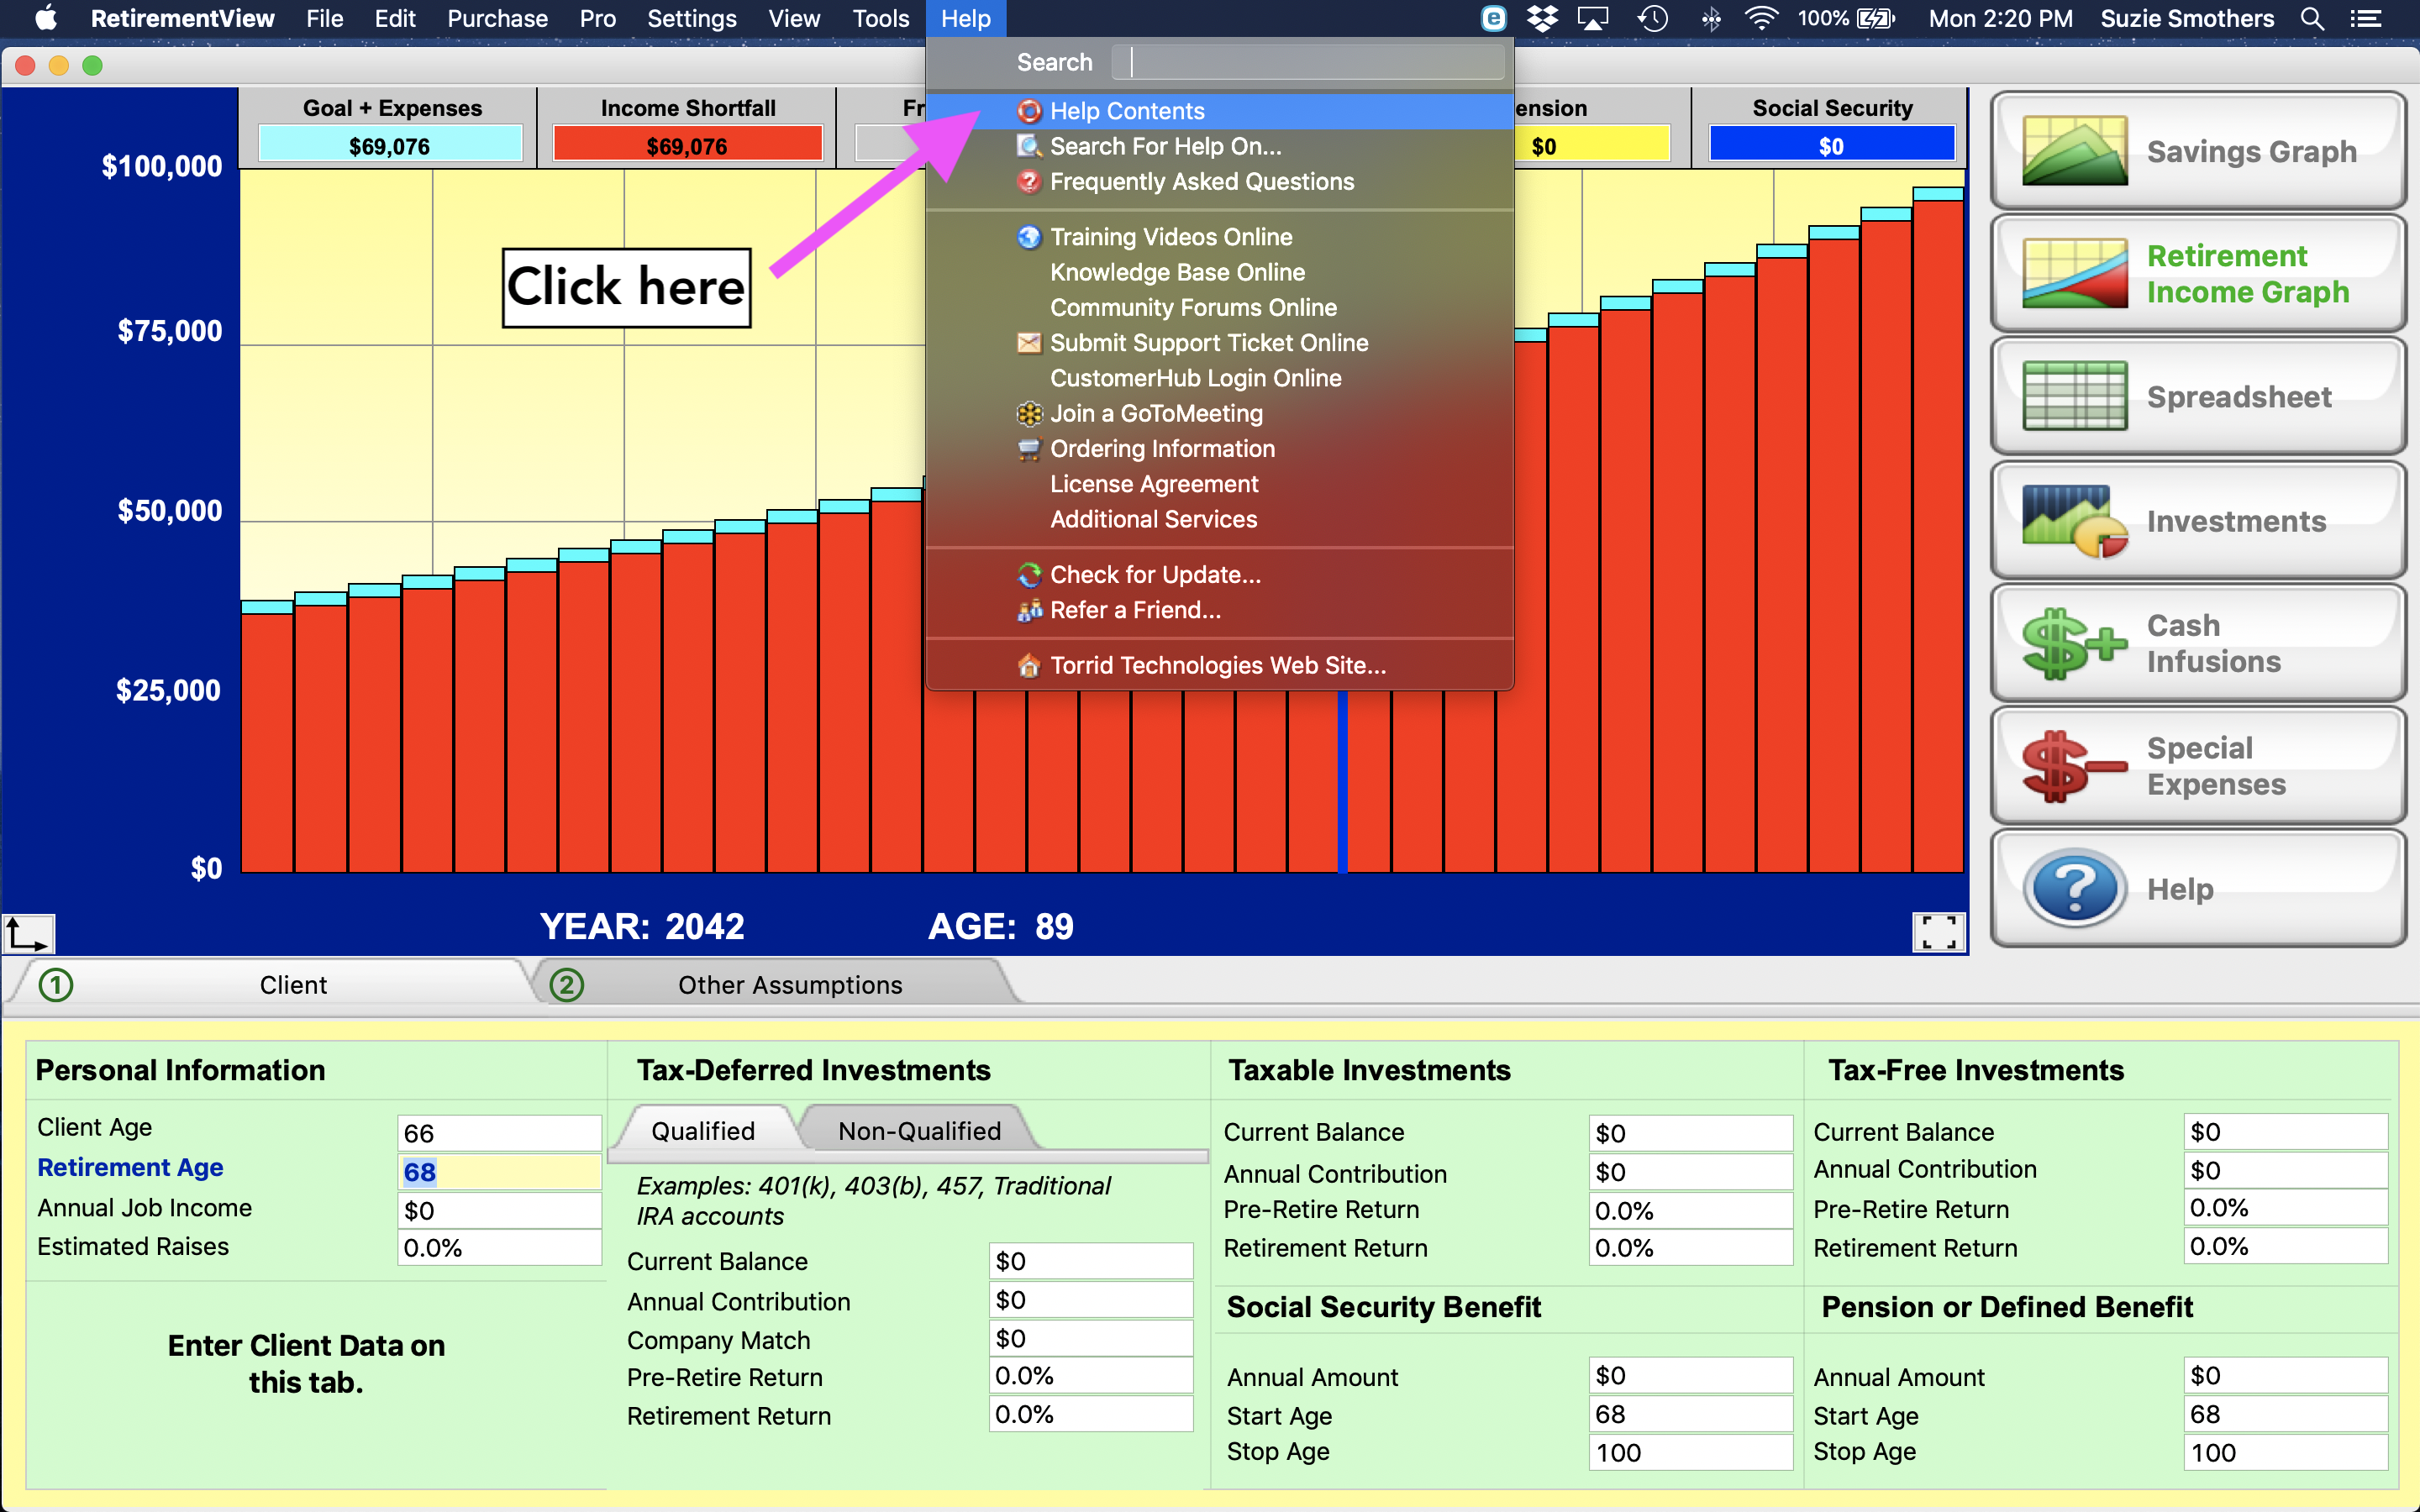Open the Investments chart icon

(2074, 521)
